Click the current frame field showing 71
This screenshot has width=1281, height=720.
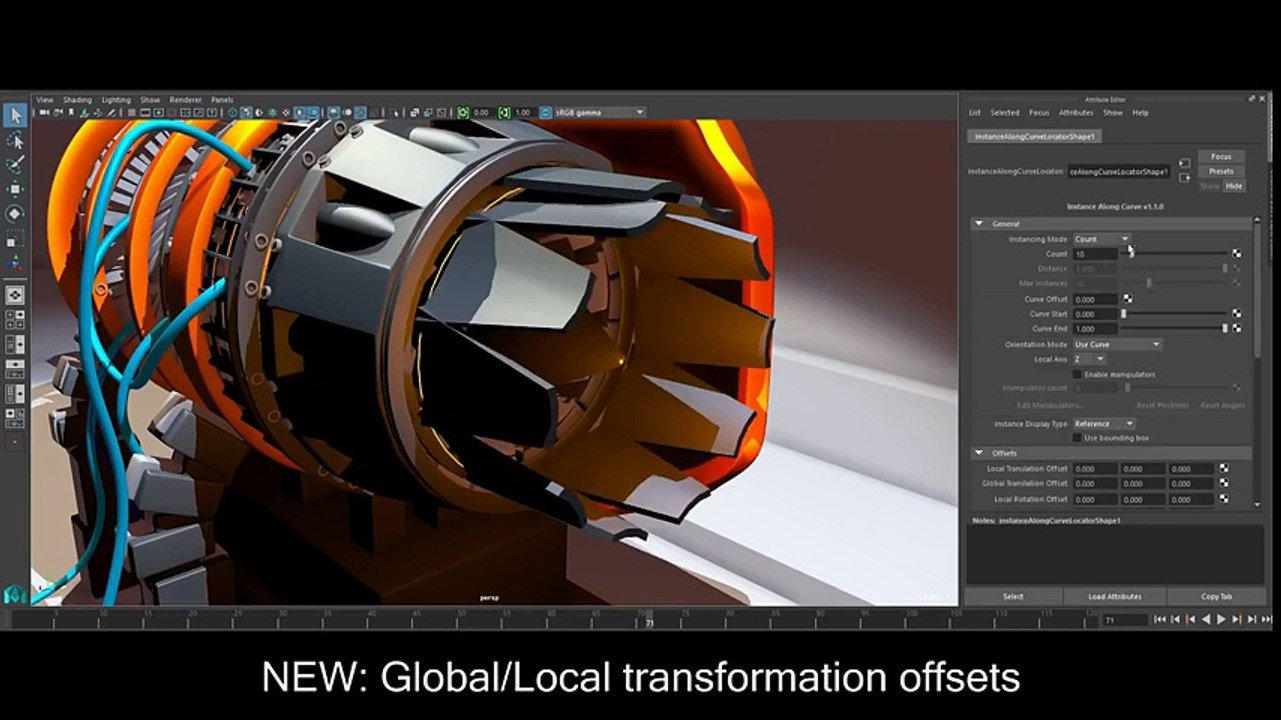(1125, 621)
